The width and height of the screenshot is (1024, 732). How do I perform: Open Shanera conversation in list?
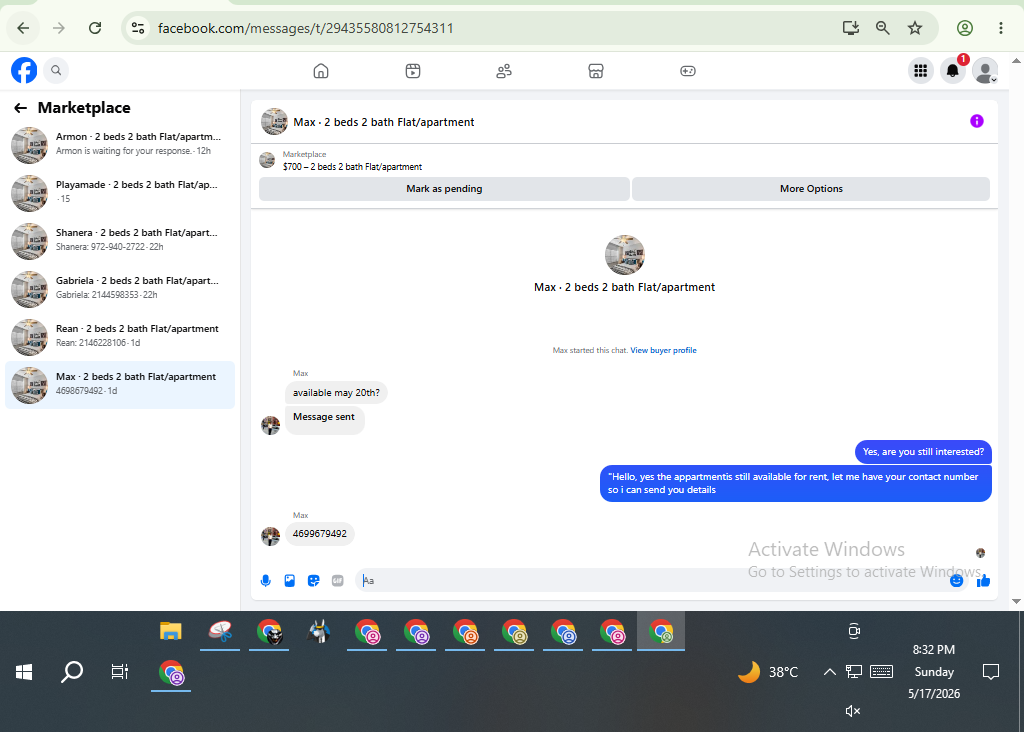coord(120,241)
